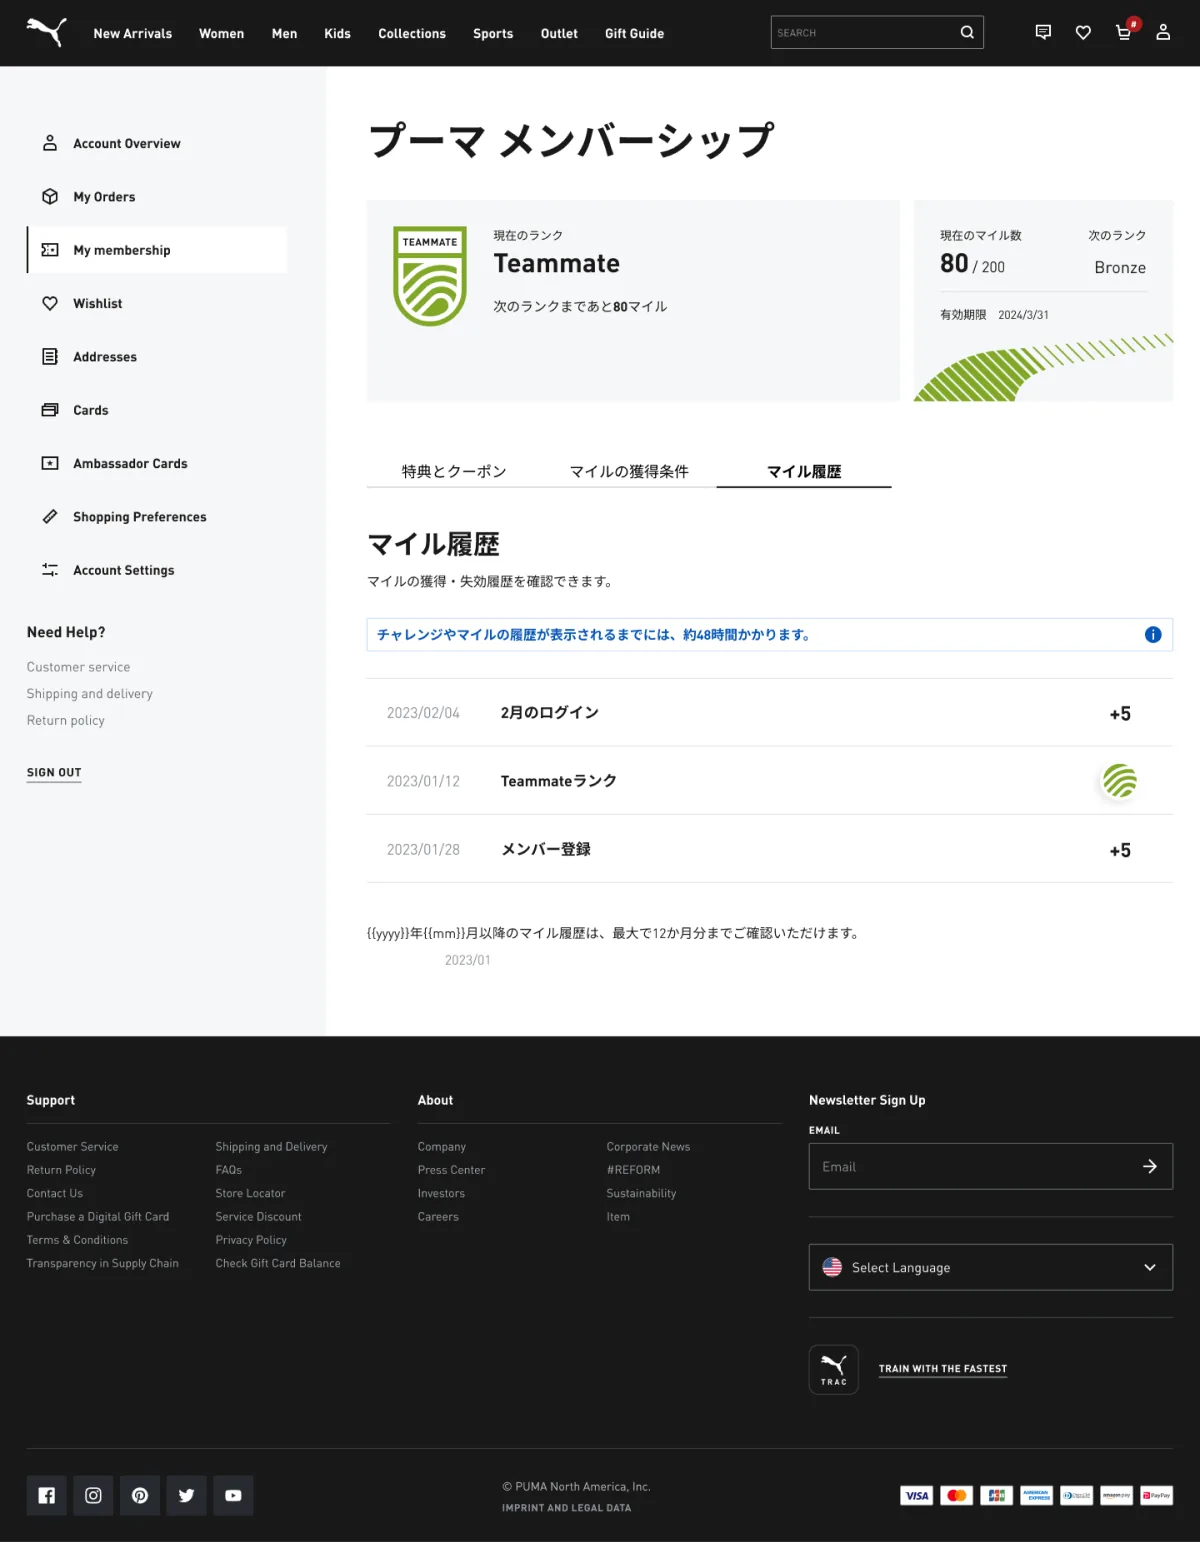The image size is (1200, 1542).
Task: Switch to 特典とクーポン tab
Action: pos(454,471)
